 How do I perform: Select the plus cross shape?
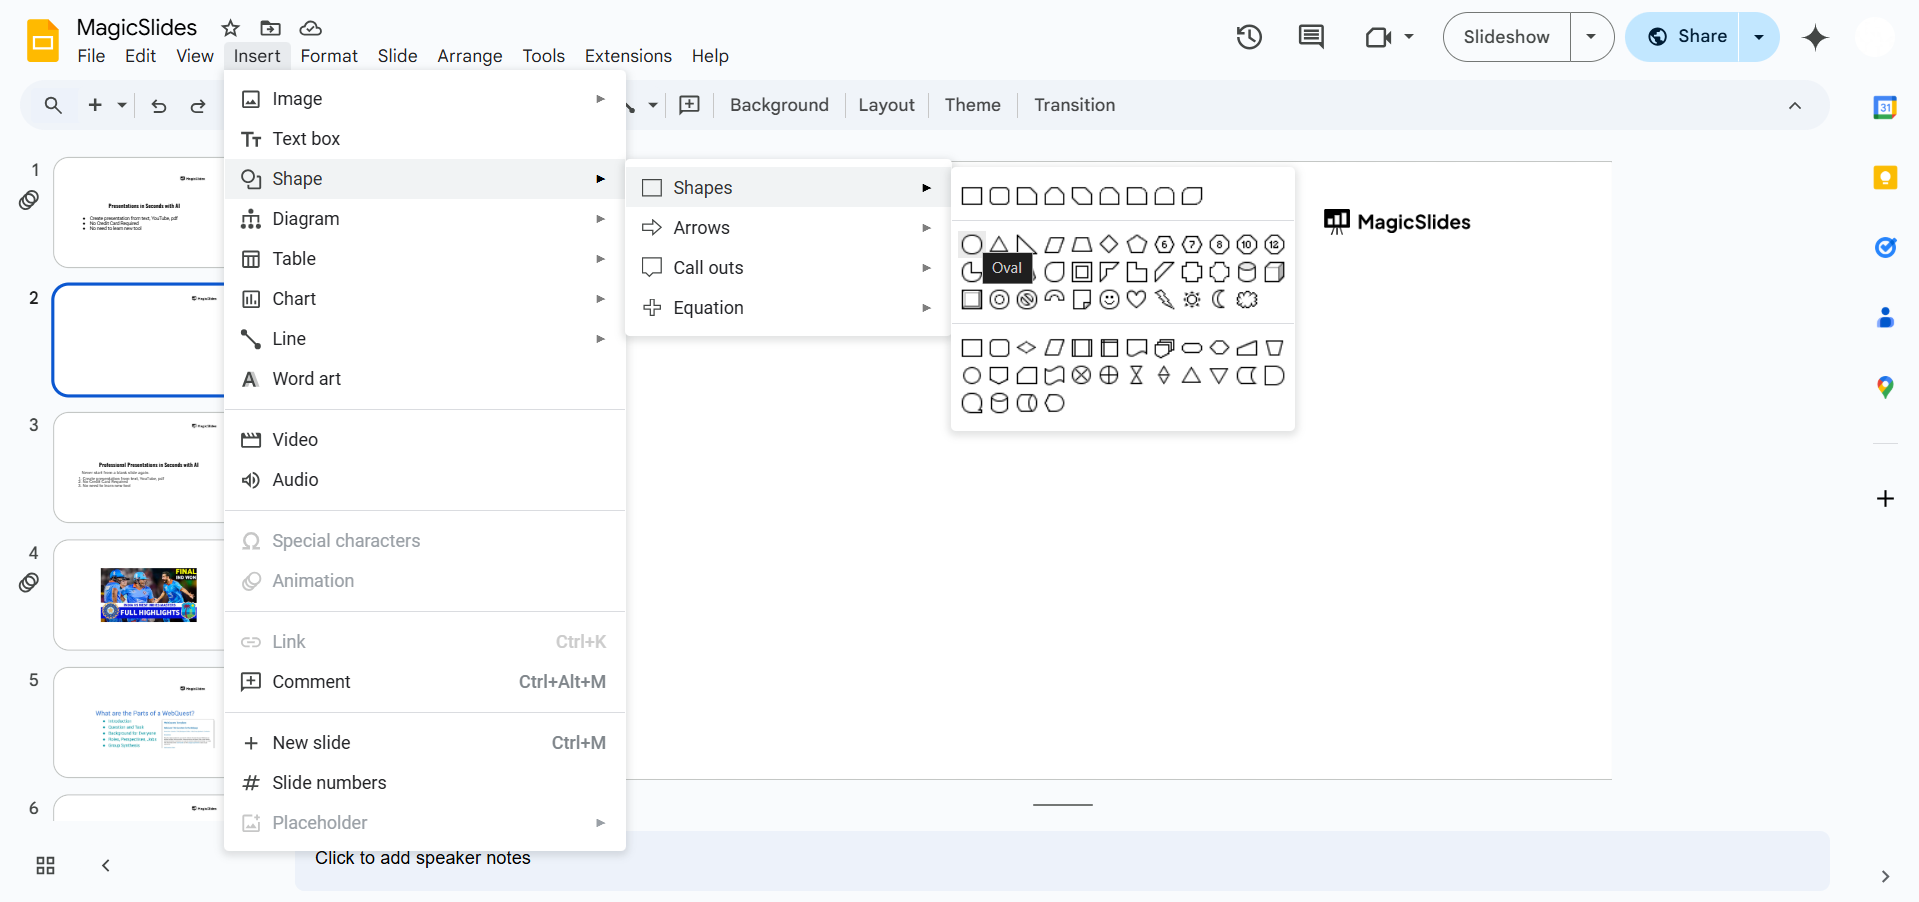pyautogui.click(x=1192, y=272)
